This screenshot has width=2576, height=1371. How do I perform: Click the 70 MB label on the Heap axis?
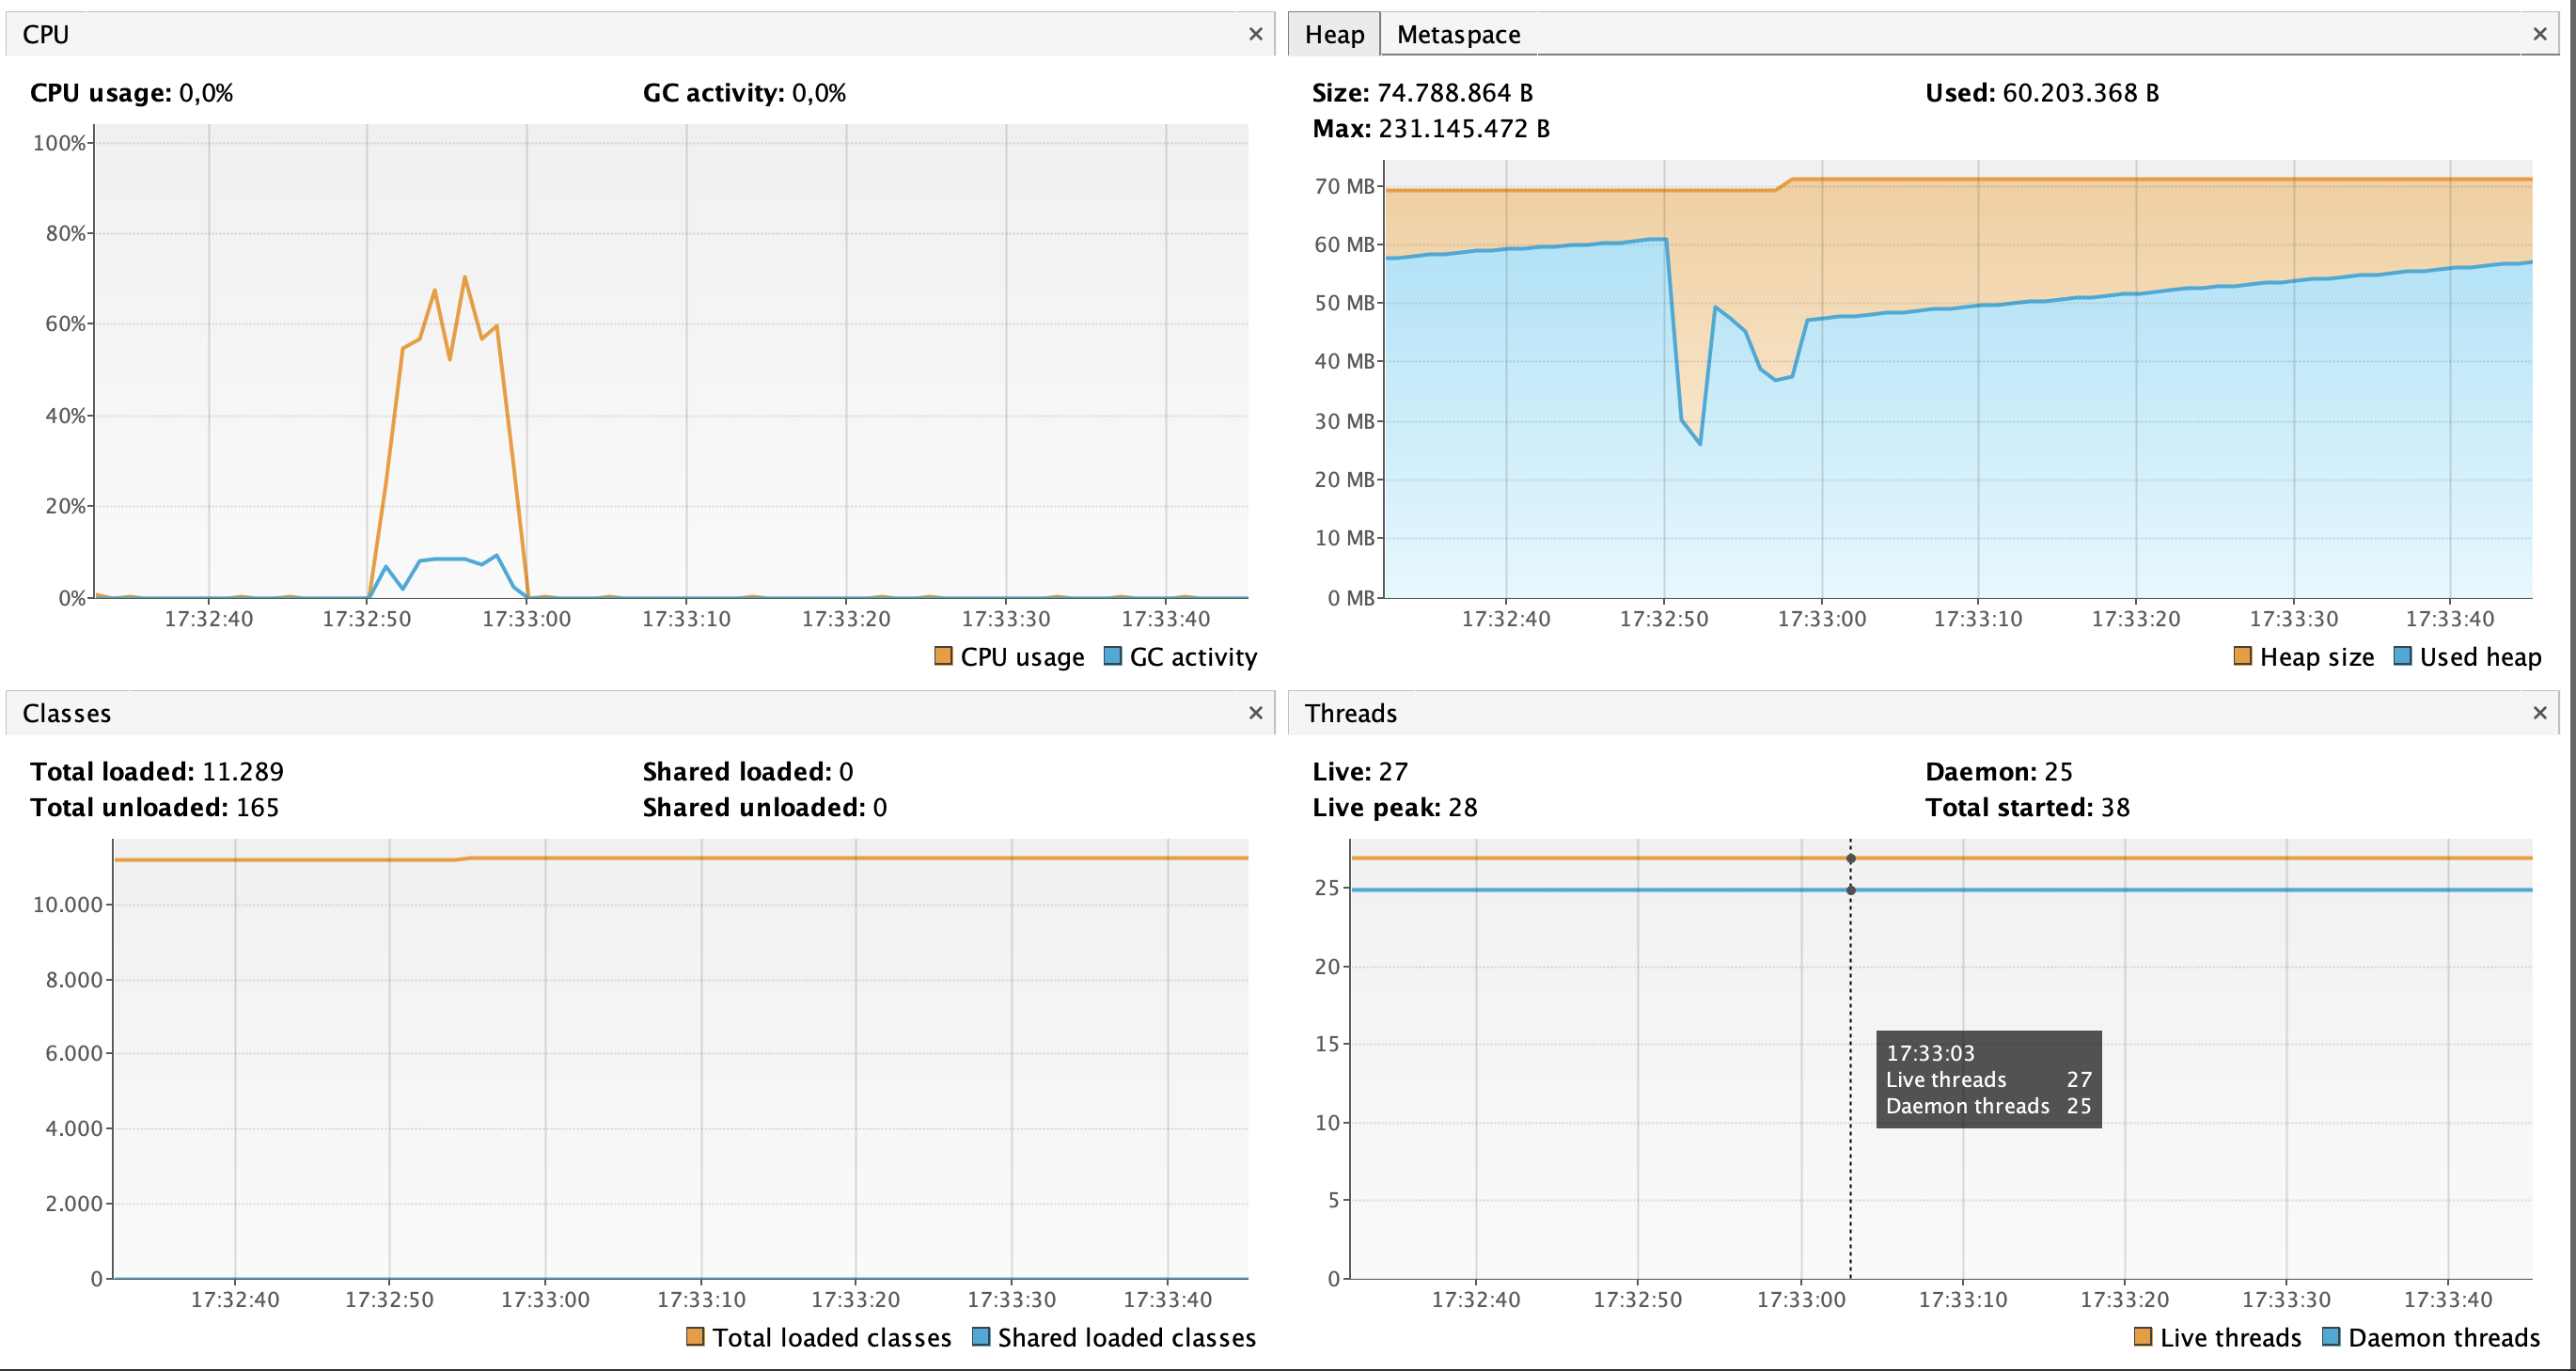click(x=1344, y=187)
